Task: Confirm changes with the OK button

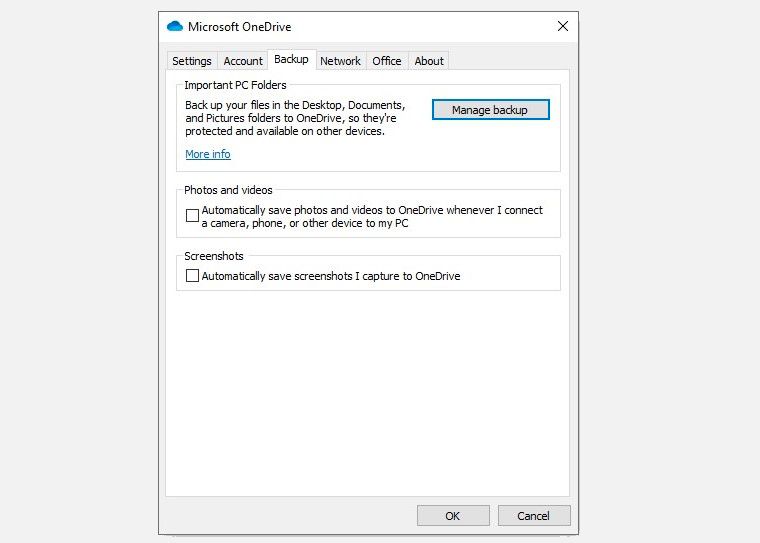Action: click(x=453, y=516)
